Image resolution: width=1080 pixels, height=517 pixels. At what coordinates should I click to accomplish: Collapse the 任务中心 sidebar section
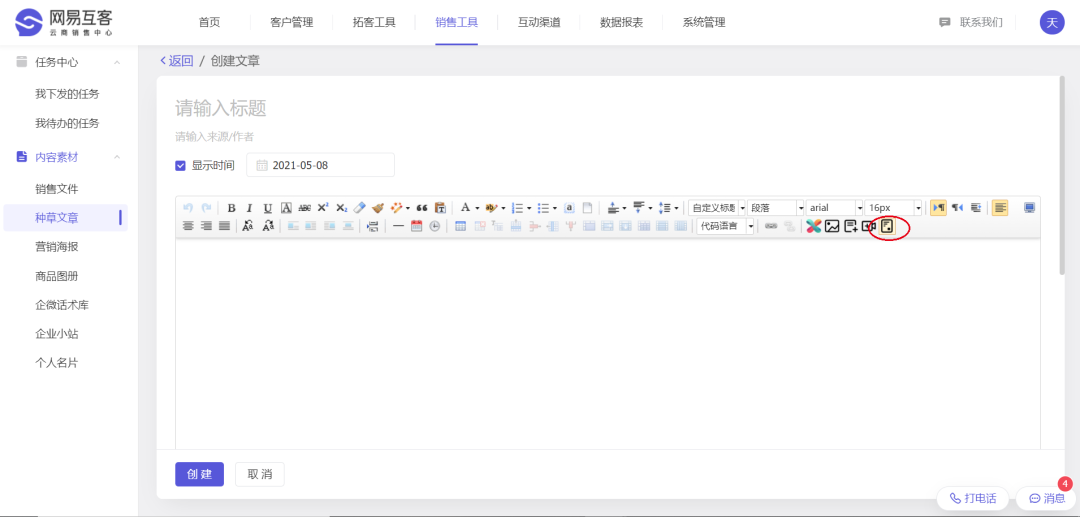pyautogui.click(x=117, y=63)
